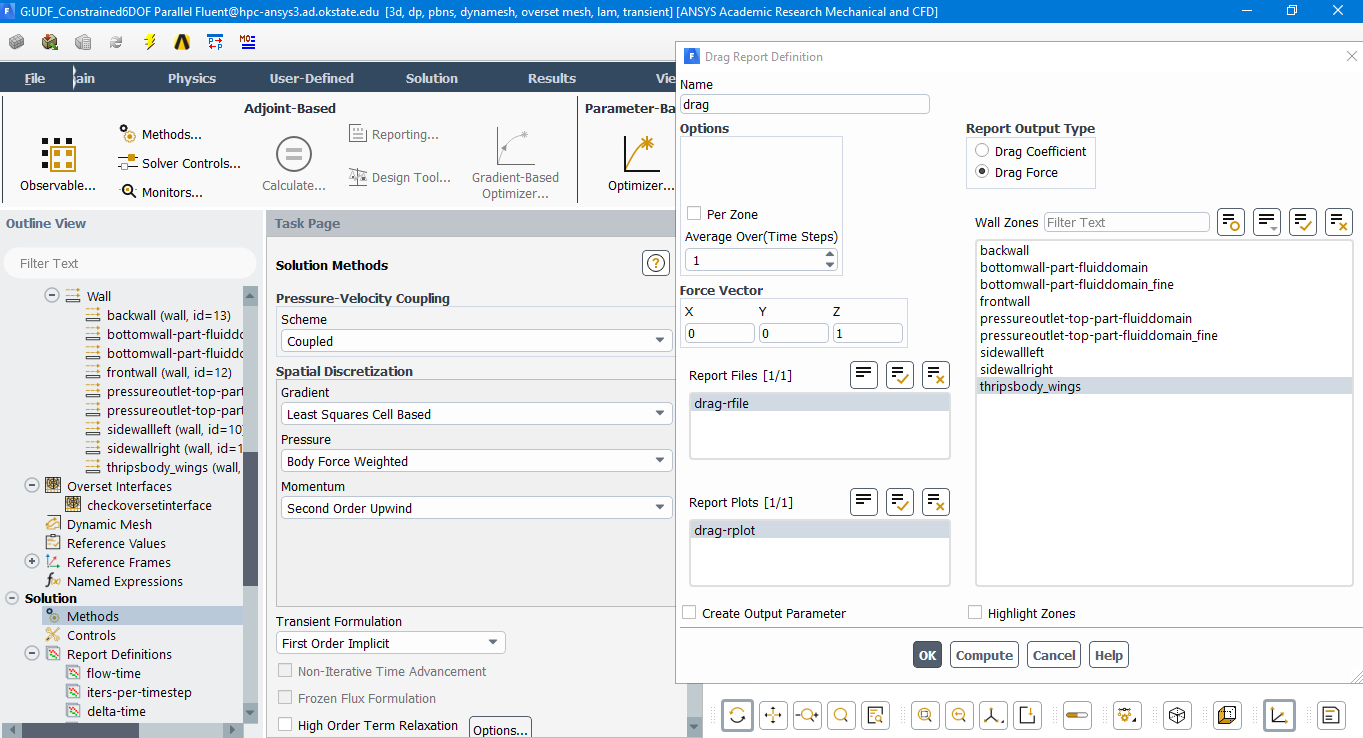Select all shown Report Plots with checkmark icon
Image resolution: width=1363 pixels, height=738 pixels.
point(900,502)
